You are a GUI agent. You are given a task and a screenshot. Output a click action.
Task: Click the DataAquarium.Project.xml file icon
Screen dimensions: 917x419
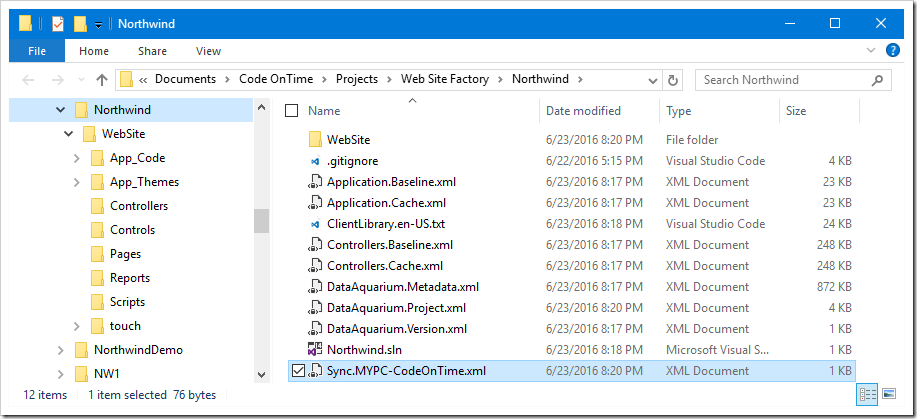pyautogui.click(x=315, y=308)
